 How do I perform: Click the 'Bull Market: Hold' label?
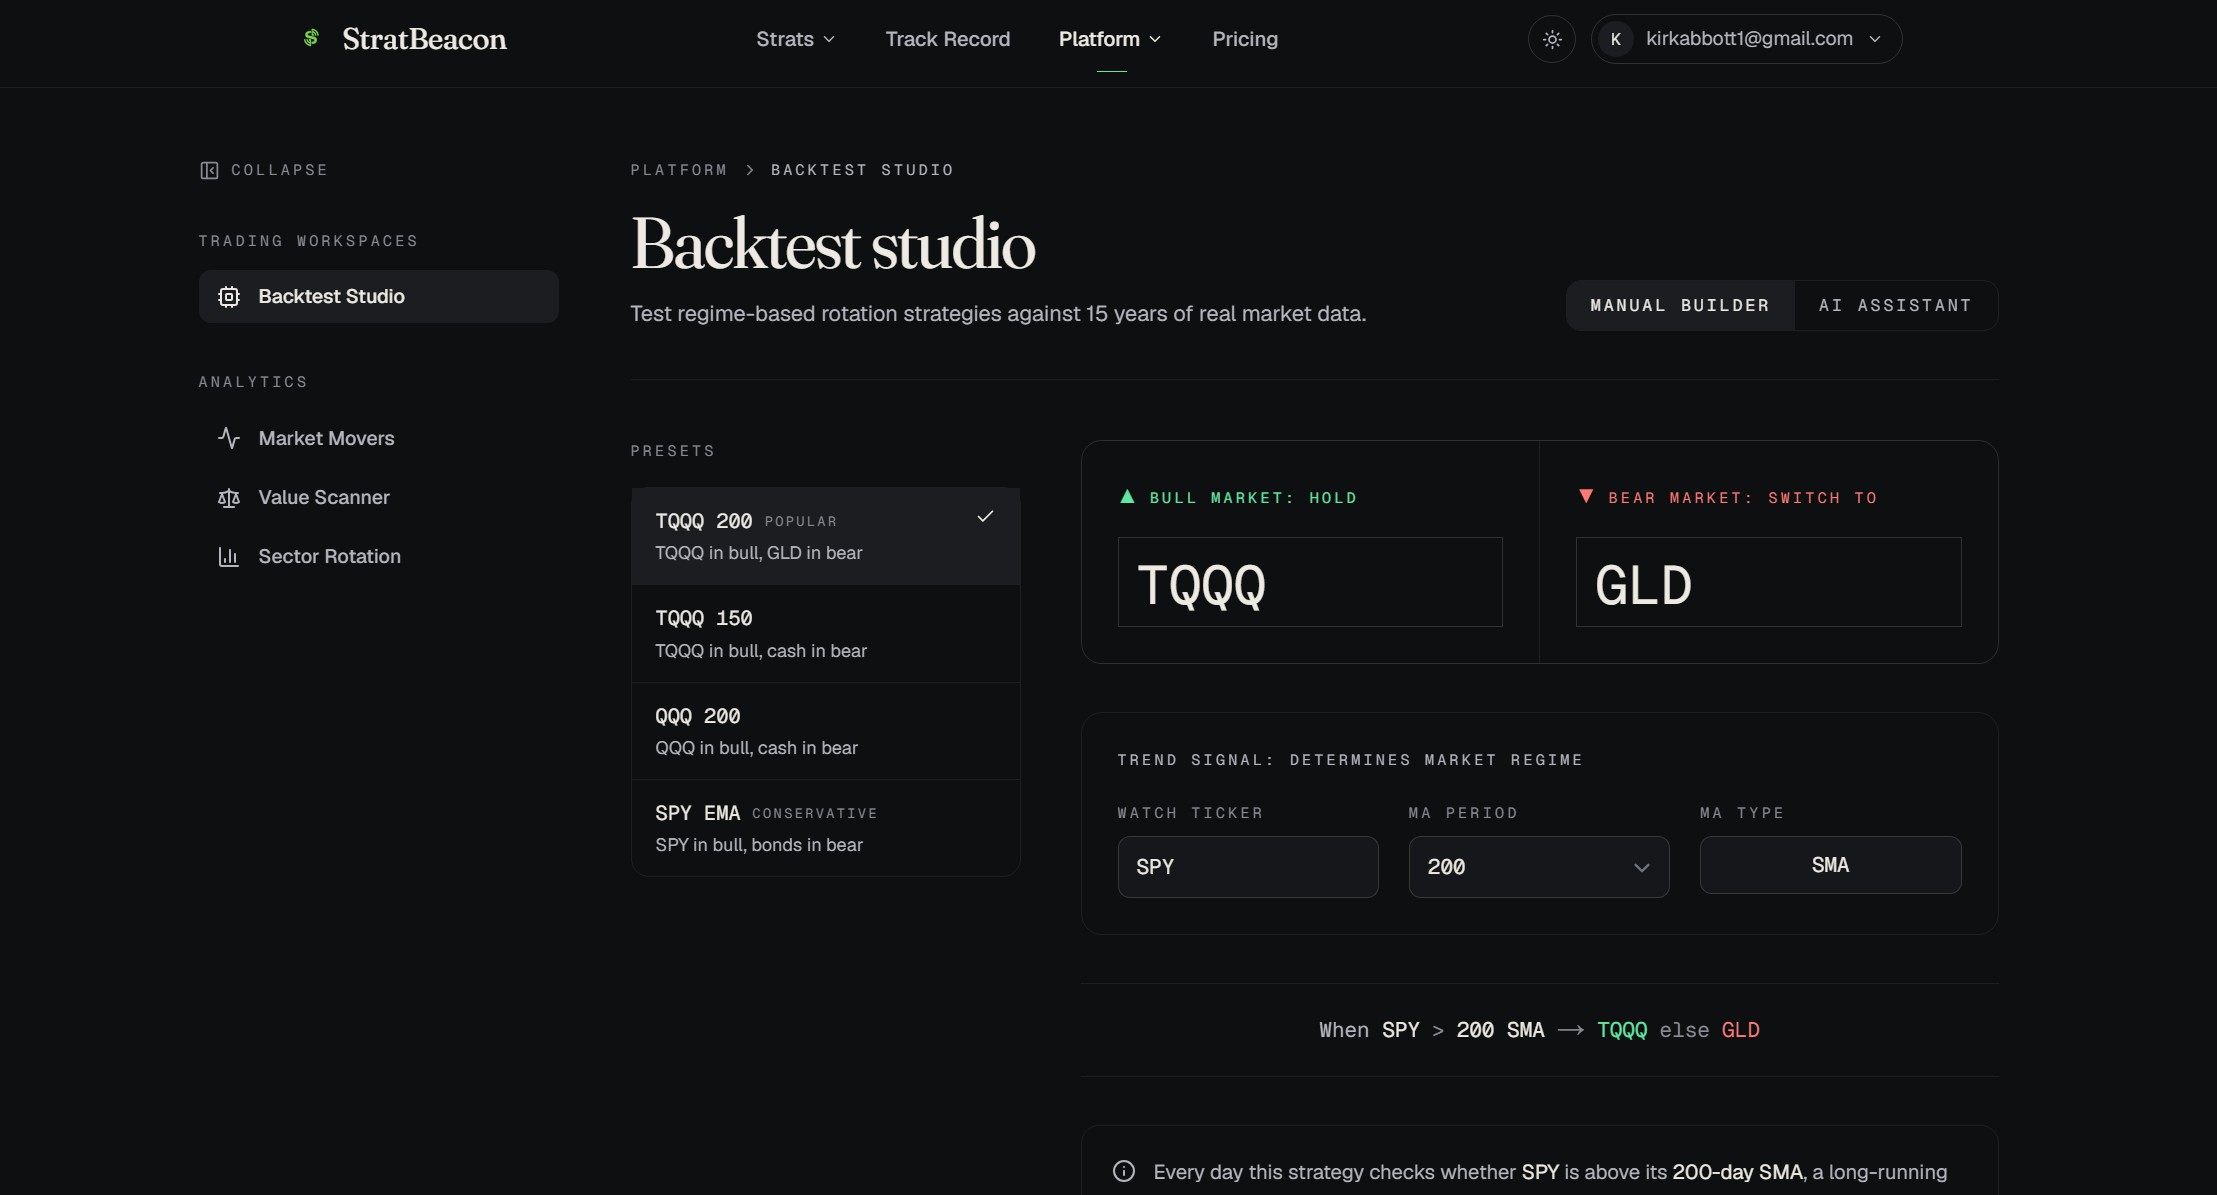click(1253, 498)
